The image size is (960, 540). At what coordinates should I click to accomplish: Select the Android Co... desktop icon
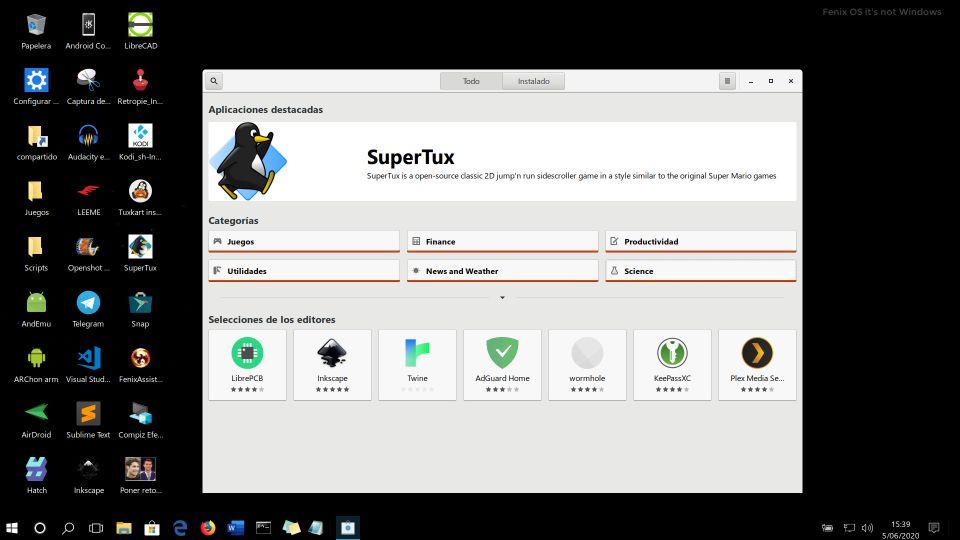coord(88,32)
